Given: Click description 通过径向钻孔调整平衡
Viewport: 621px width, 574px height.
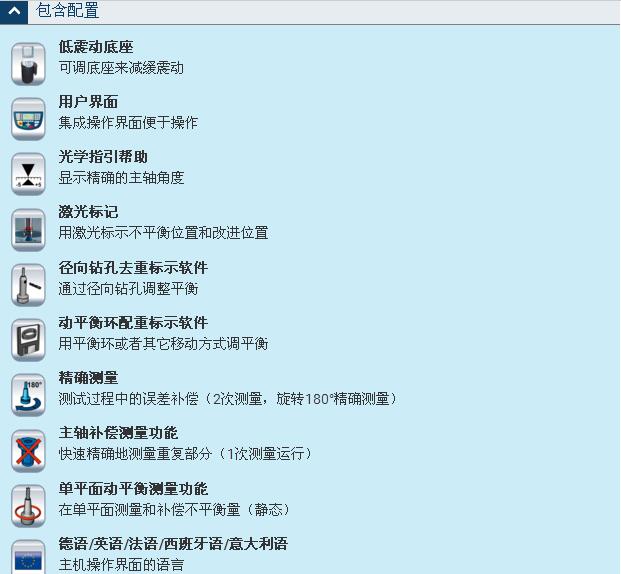Looking at the screenshot, I should 128,288.
